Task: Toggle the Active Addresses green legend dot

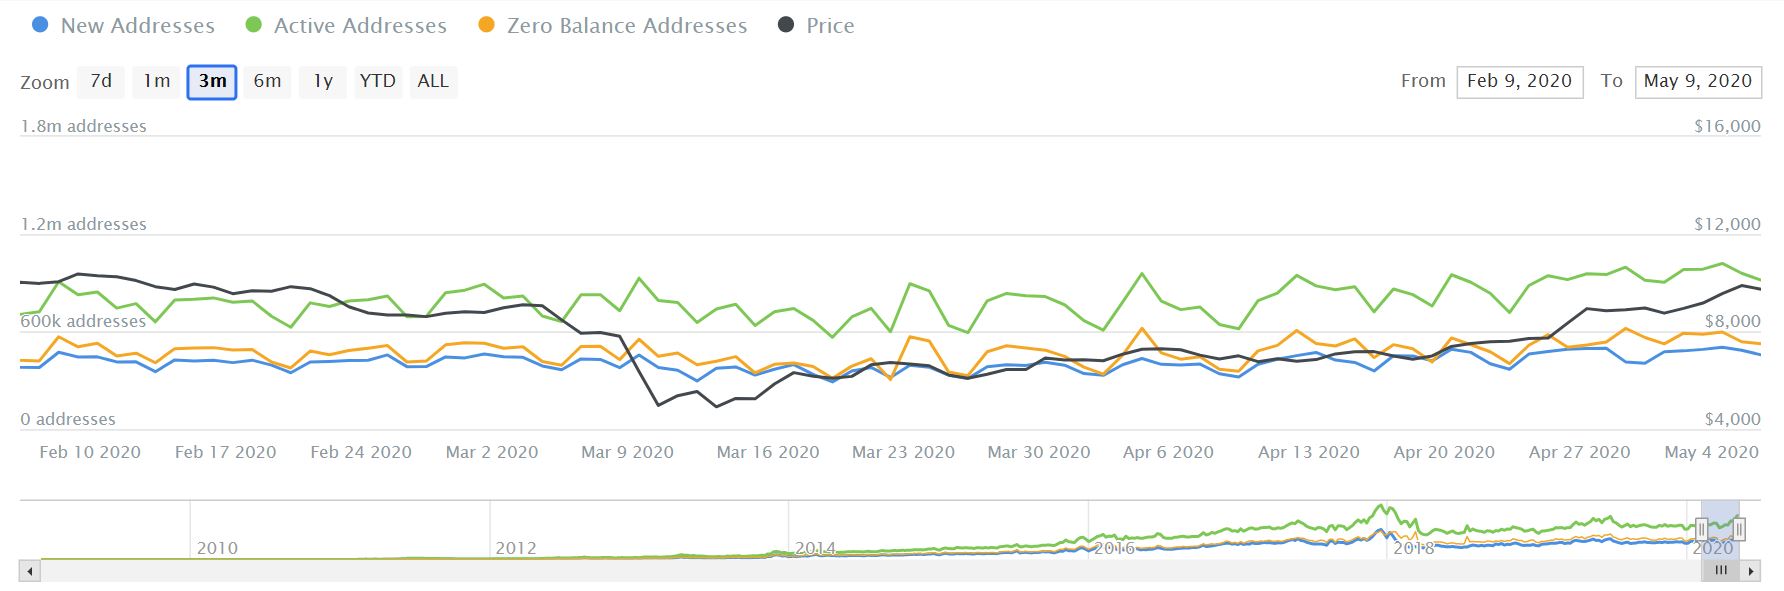Action: point(254,26)
